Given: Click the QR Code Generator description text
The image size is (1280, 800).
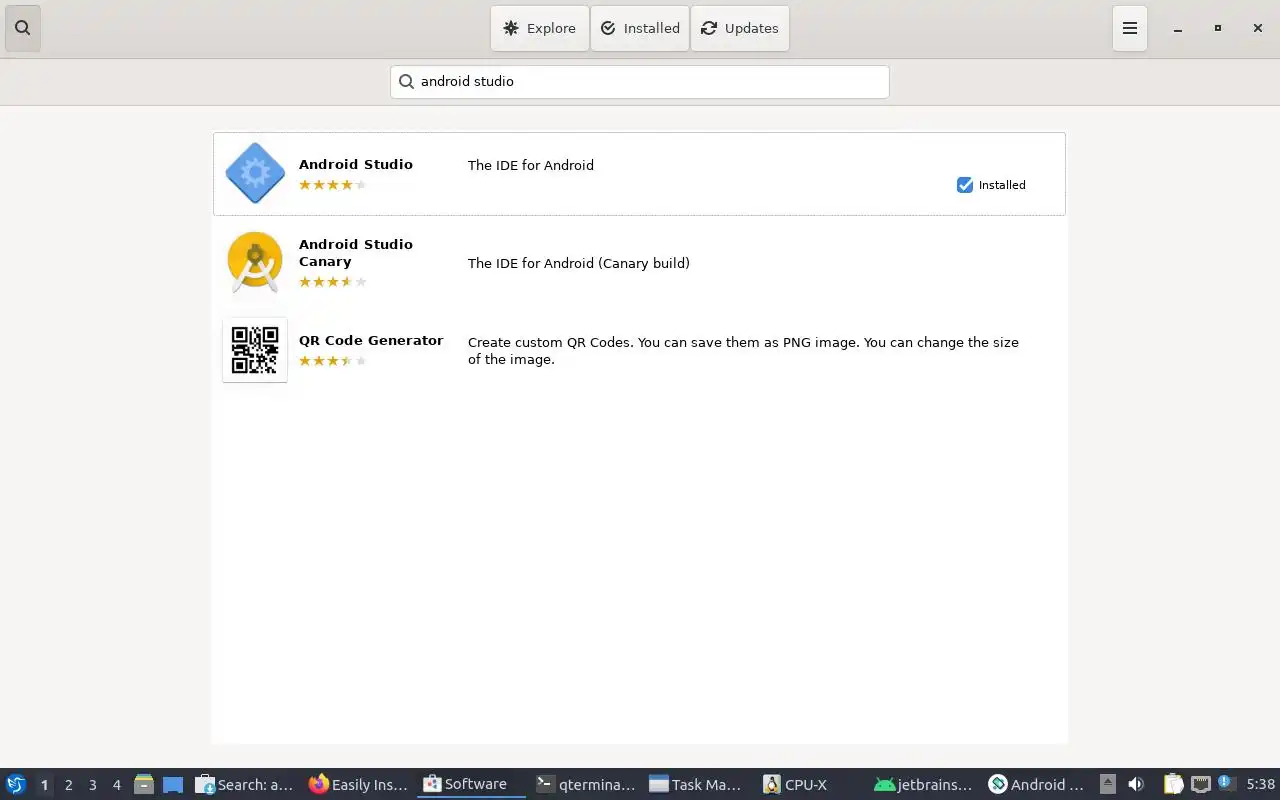Looking at the screenshot, I should [743, 350].
